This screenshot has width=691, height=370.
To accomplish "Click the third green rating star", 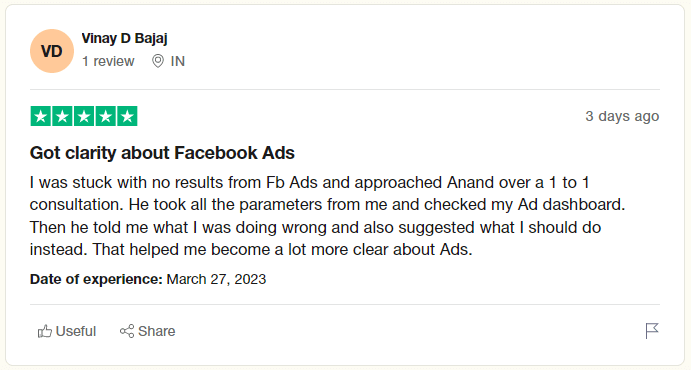I will pos(84,116).
